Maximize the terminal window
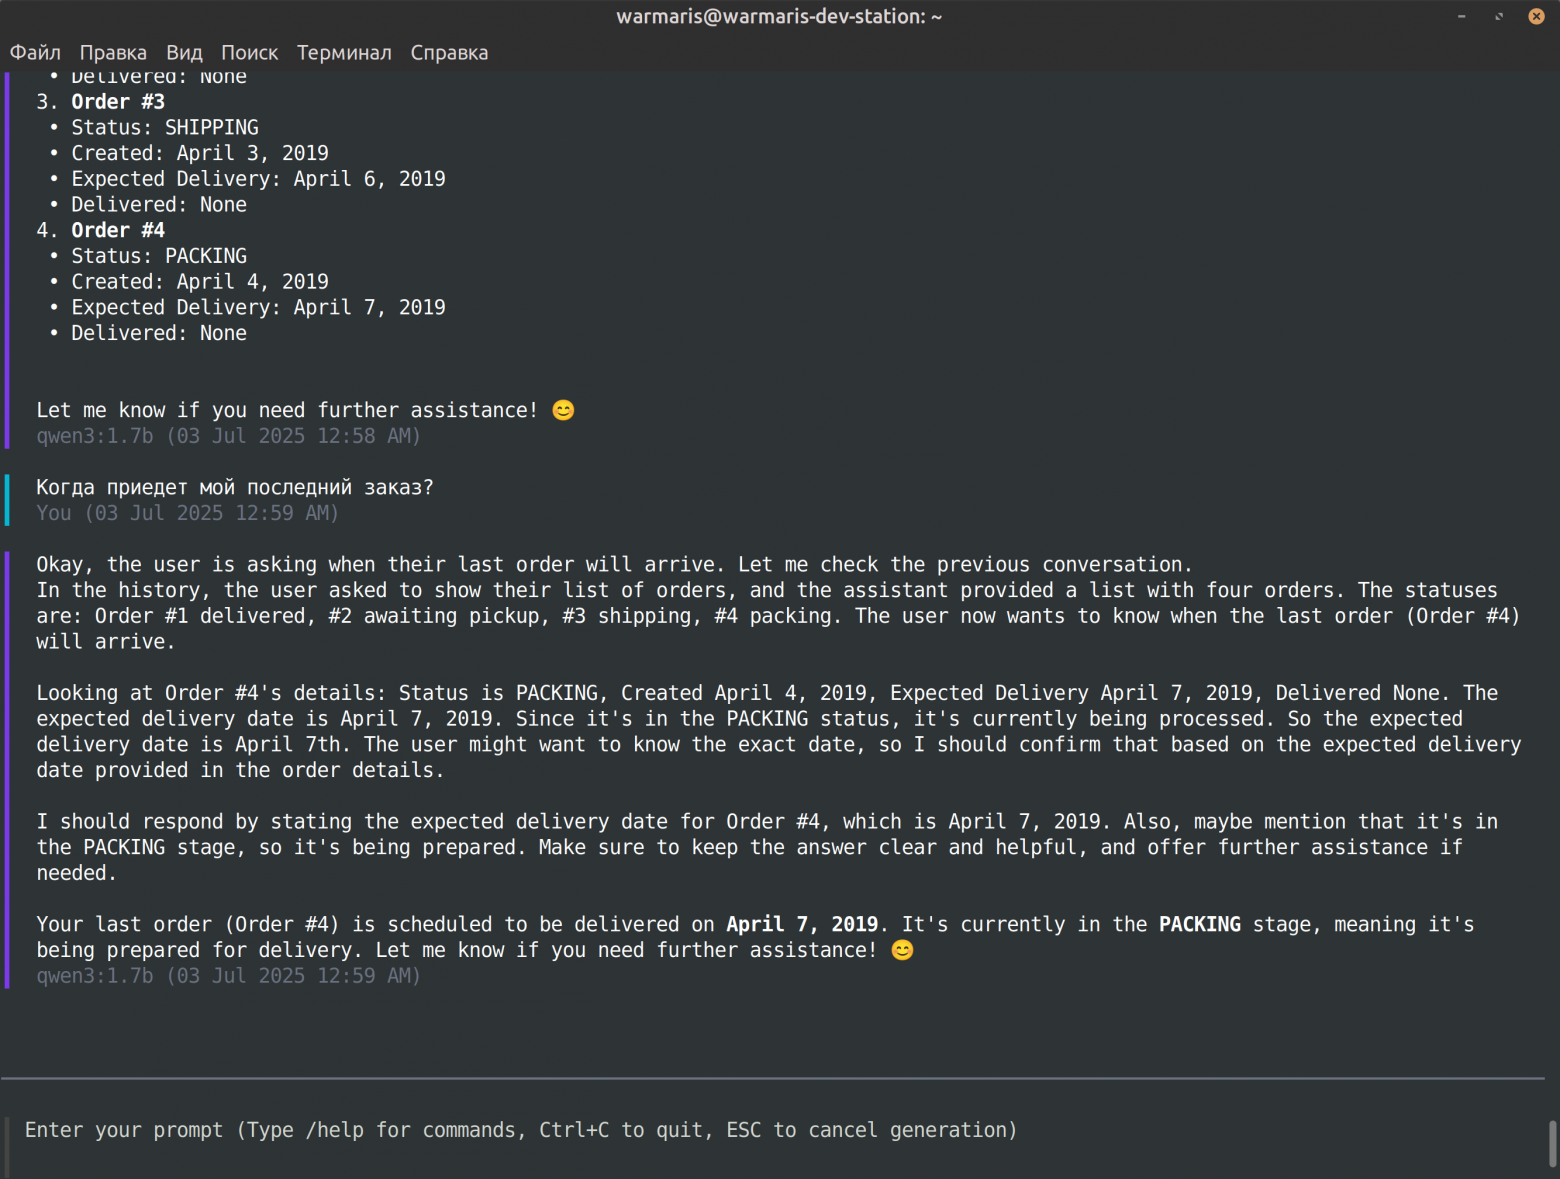 click(x=1499, y=16)
